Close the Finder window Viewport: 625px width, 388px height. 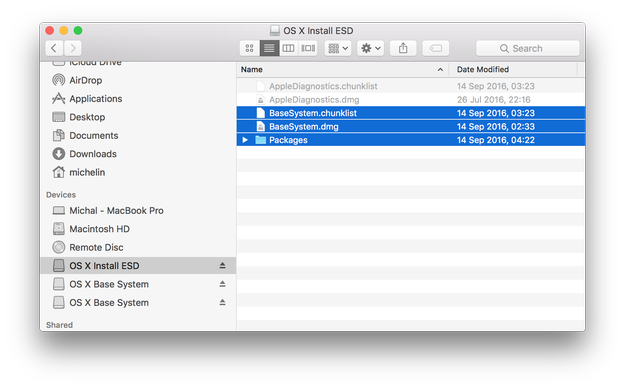[50, 30]
